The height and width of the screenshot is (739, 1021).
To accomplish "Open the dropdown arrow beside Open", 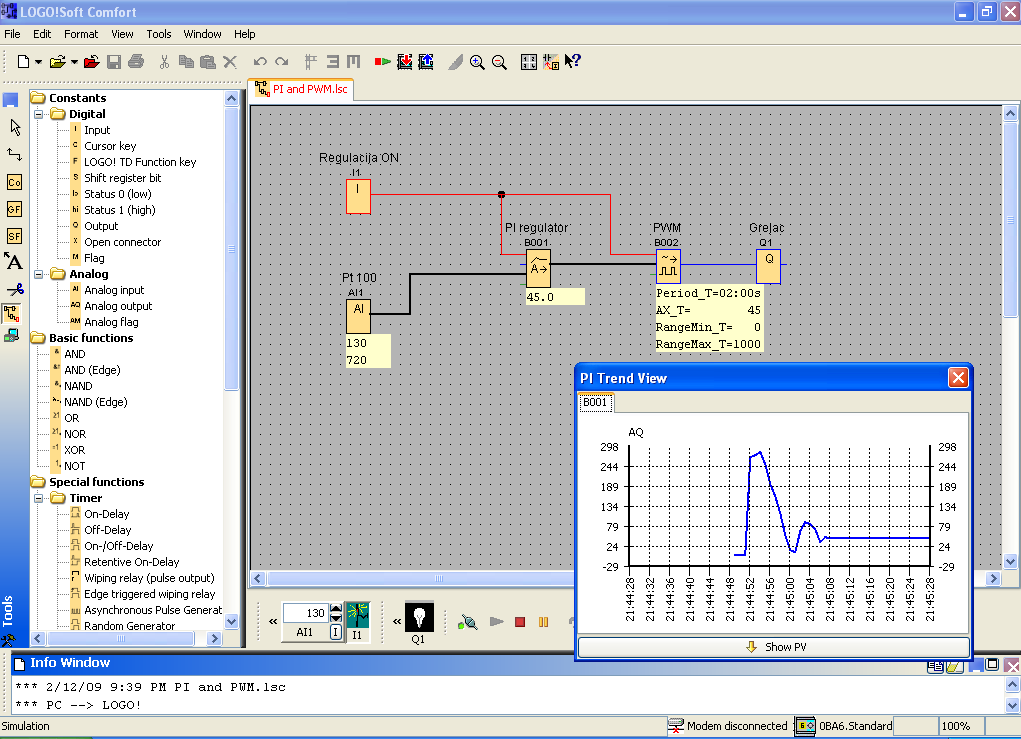I will point(74,63).
